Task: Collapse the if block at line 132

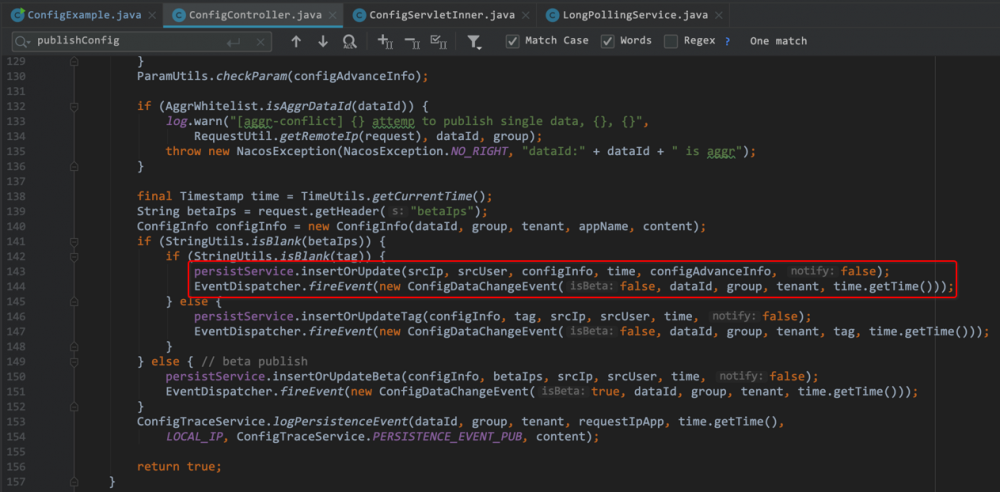Action: pos(74,106)
